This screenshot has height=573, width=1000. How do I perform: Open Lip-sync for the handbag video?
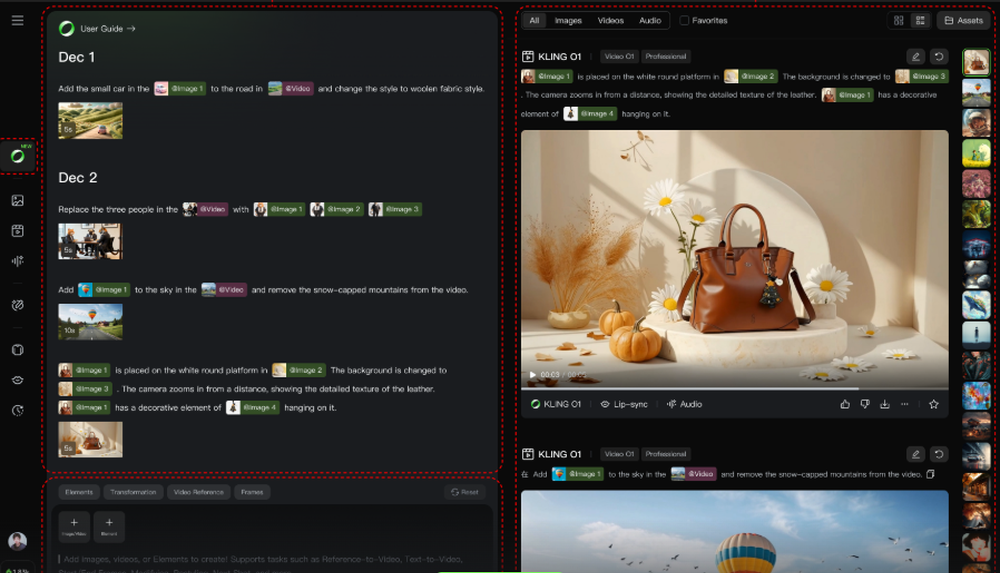(624, 404)
